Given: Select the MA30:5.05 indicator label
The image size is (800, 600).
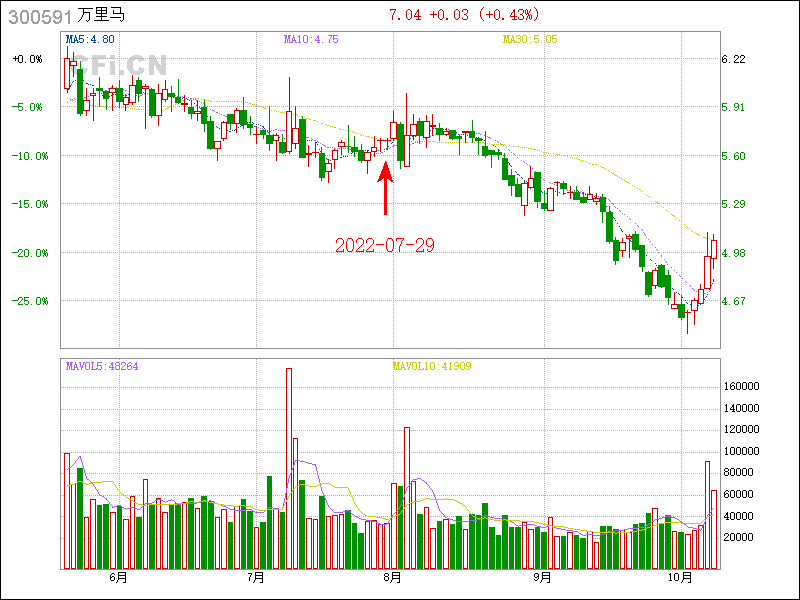Looking at the screenshot, I should (529, 39).
